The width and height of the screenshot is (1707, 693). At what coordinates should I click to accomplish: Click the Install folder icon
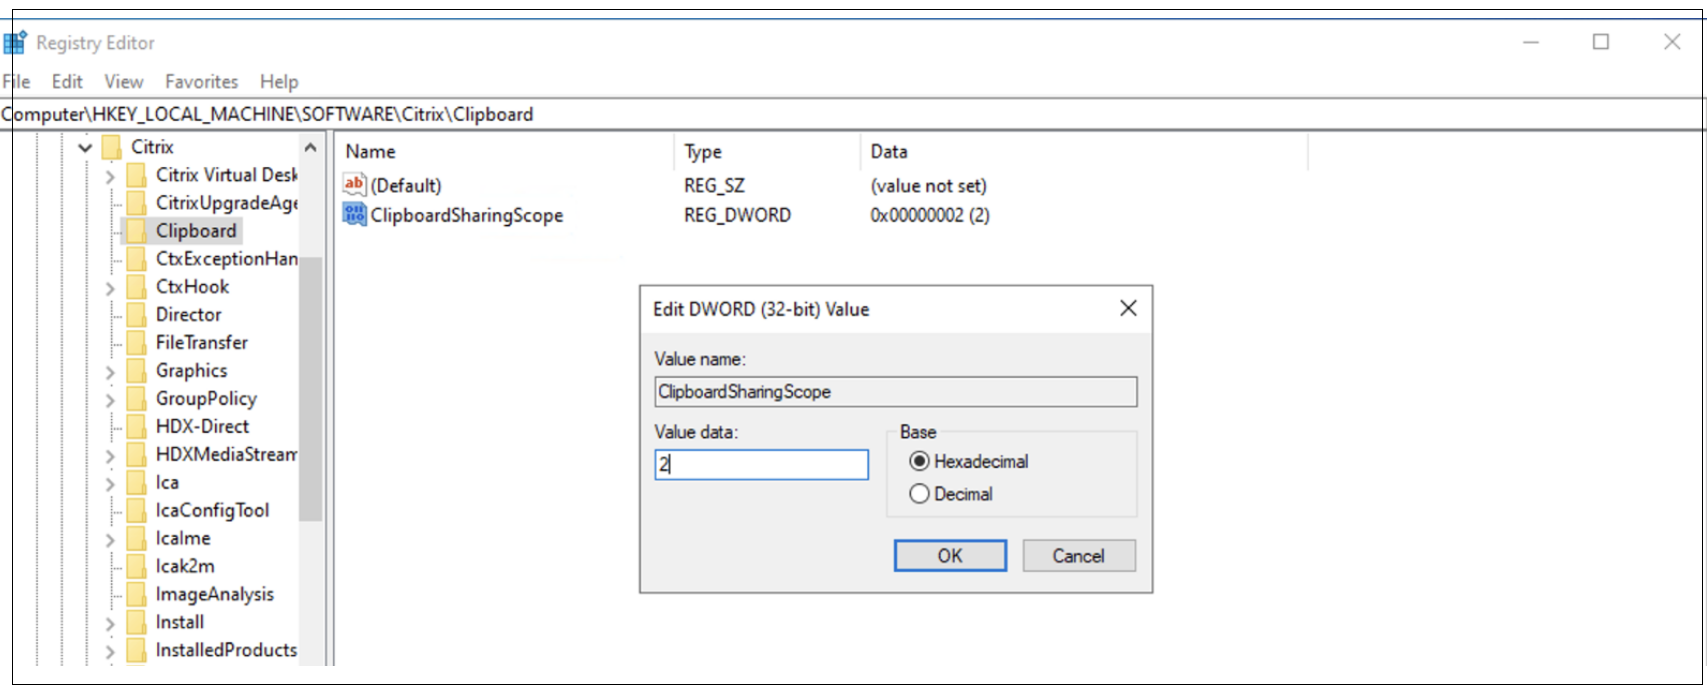coord(137,623)
